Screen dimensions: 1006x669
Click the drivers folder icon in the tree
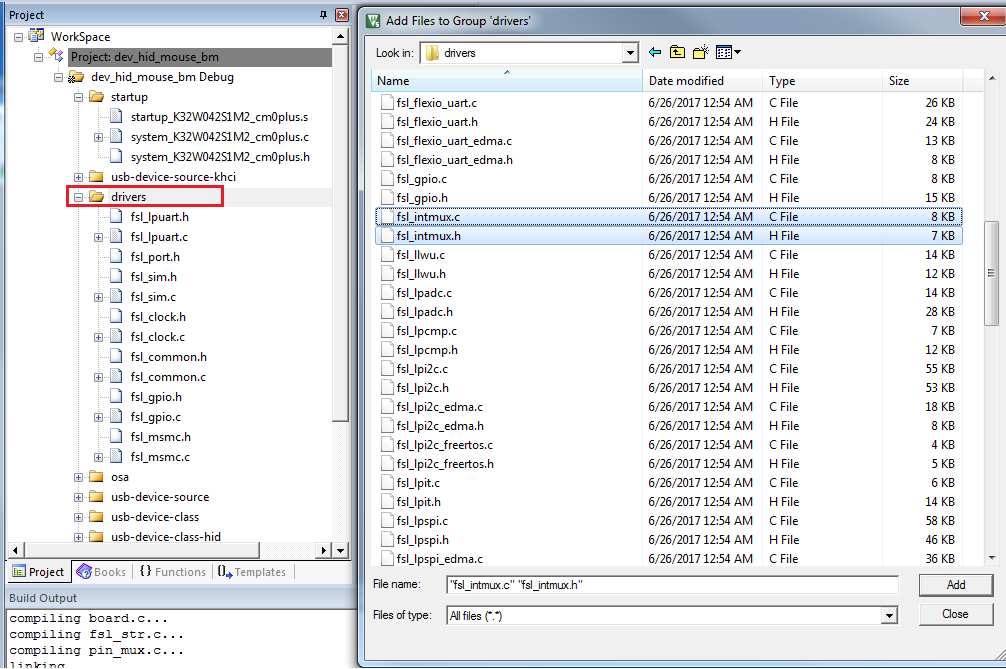coord(97,197)
